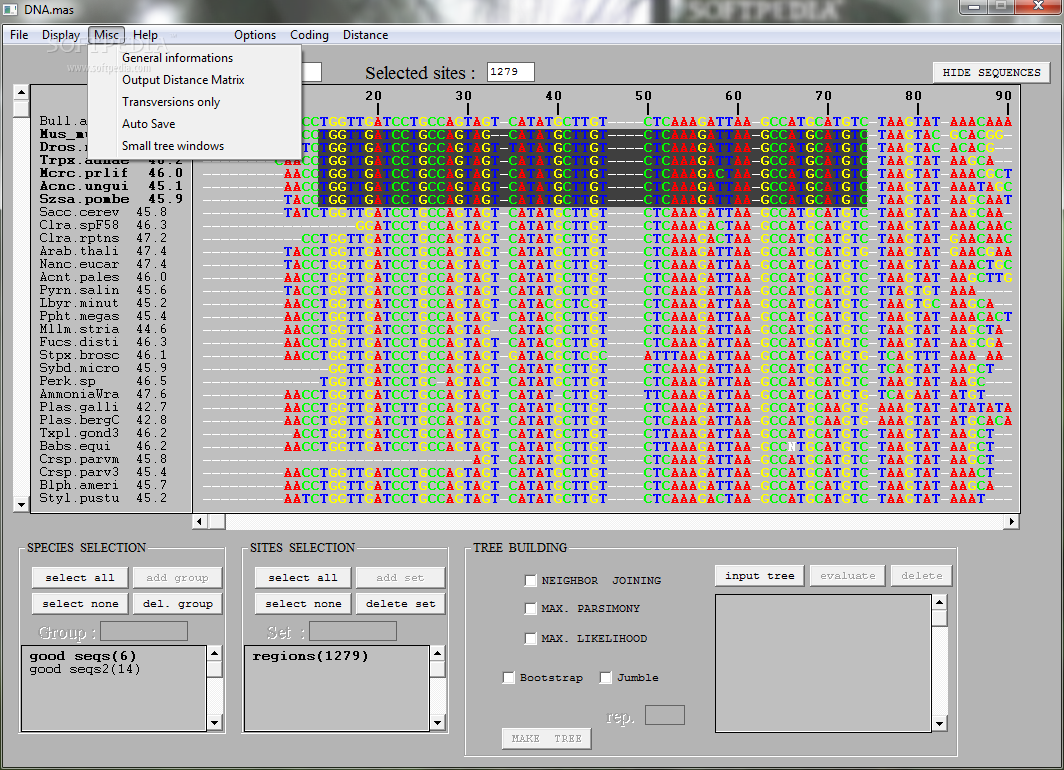Click the delete set button
This screenshot has width=1064, height=770.
pyautogui.click(x=400, y=603)
